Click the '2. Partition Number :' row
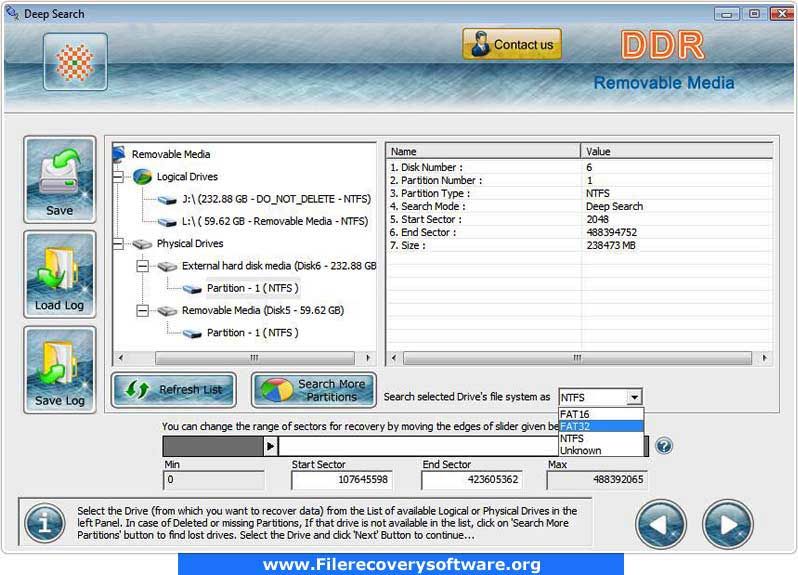 pos(580,181)
